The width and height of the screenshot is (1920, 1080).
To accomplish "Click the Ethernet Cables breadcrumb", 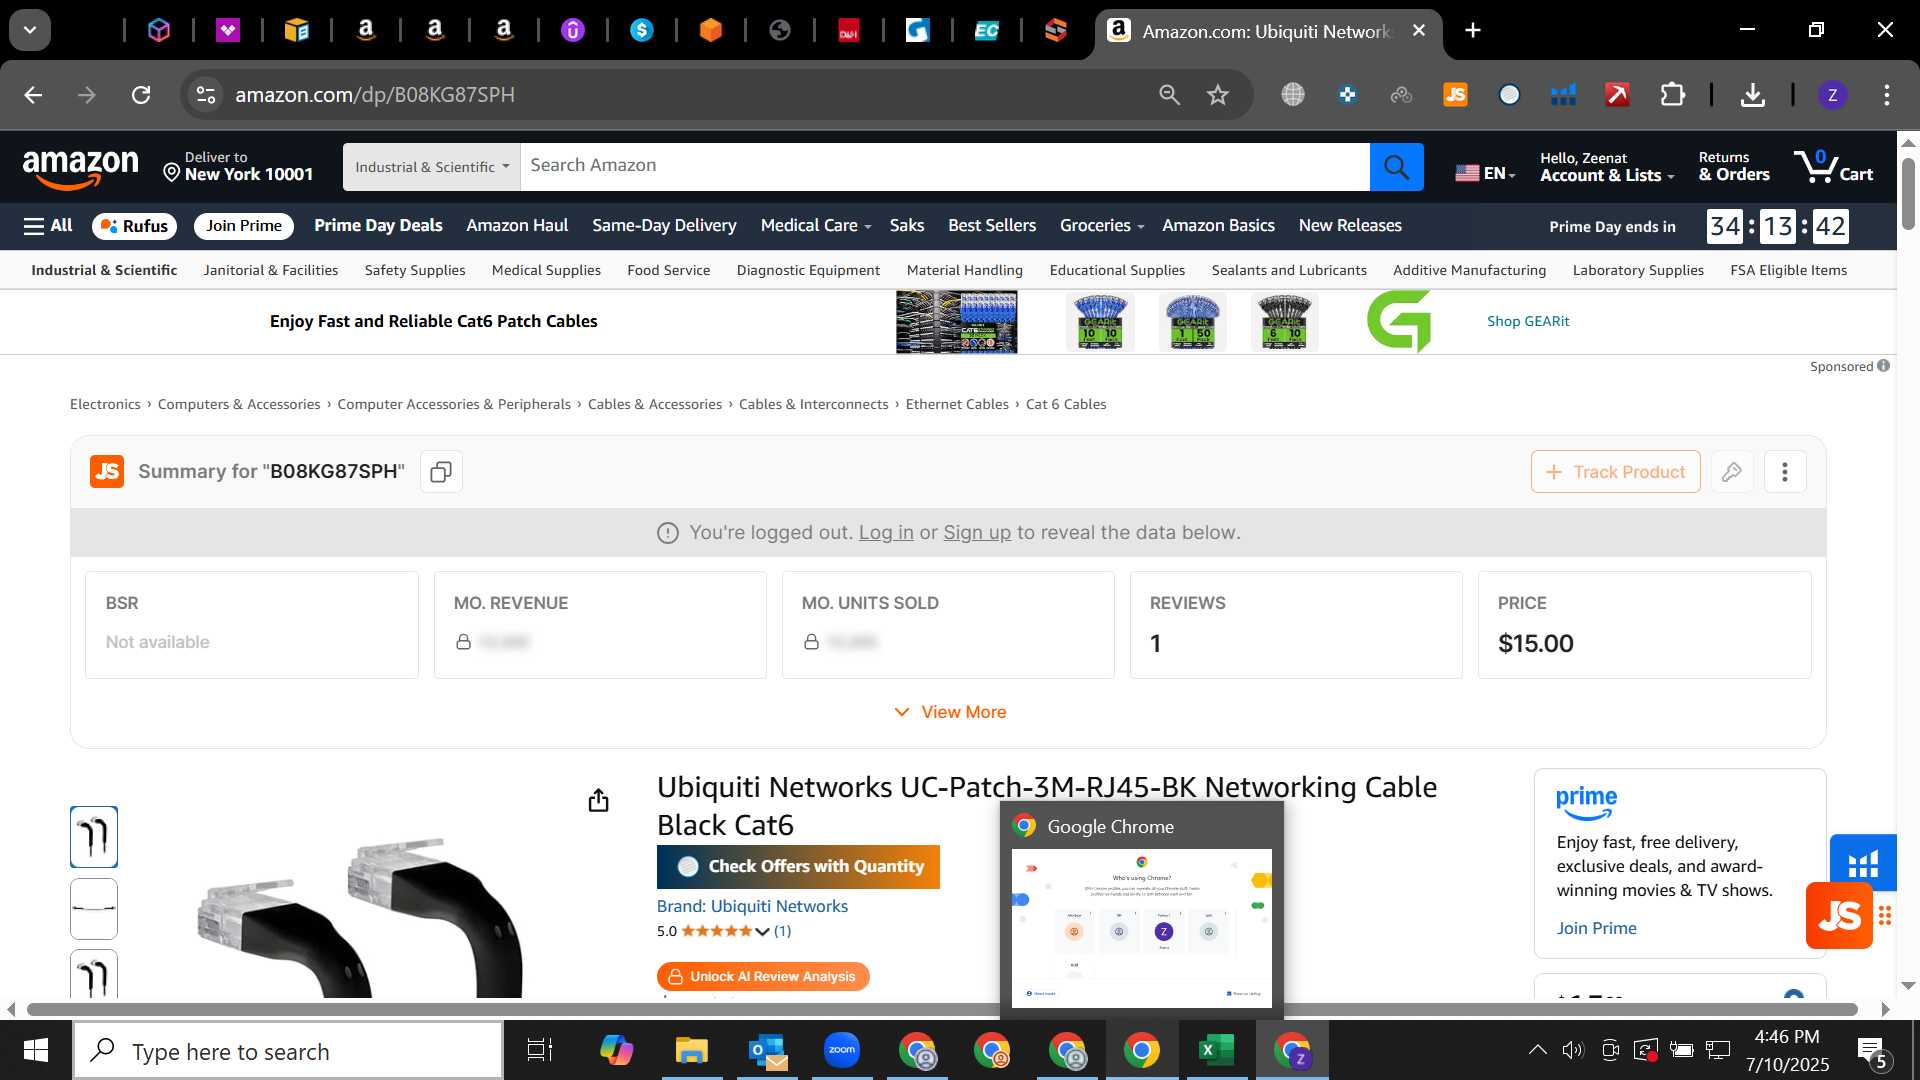I will (x=957, y=404).
